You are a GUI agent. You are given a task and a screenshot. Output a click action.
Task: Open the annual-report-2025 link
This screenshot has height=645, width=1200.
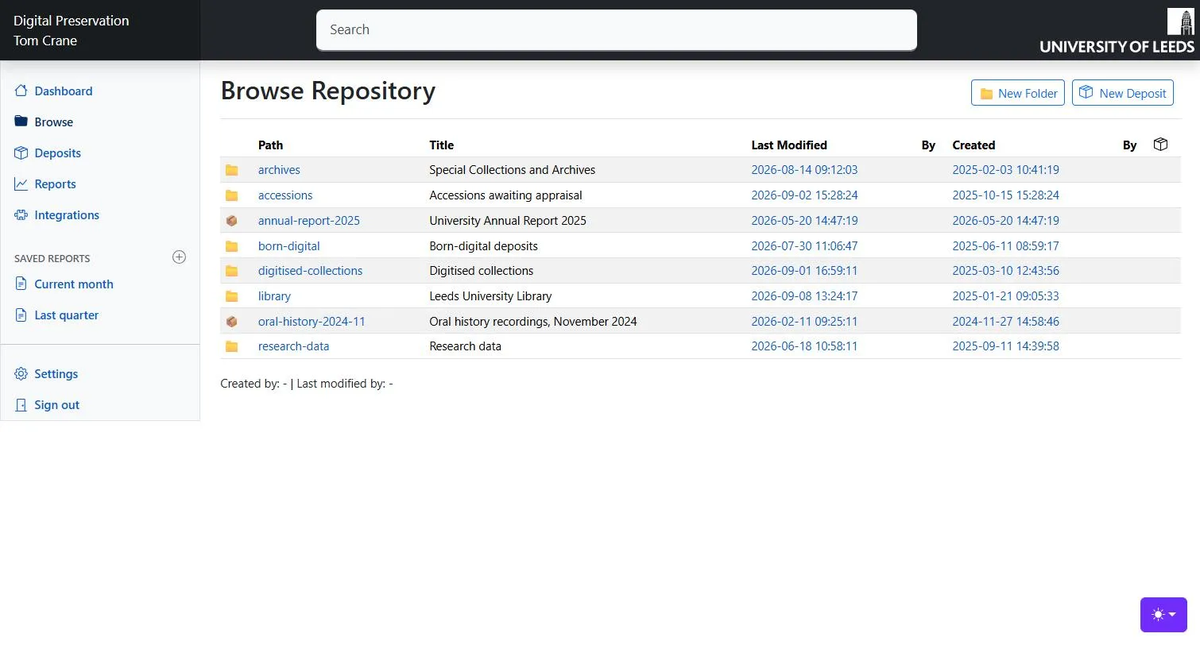(309, 220)
